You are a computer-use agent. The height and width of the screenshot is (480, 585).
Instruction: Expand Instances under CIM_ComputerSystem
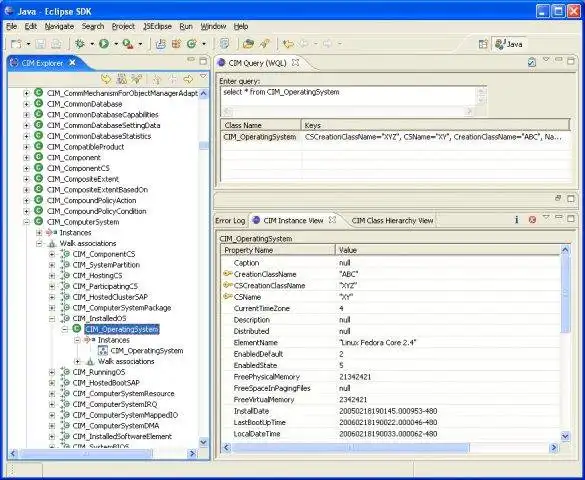point(39,233)
